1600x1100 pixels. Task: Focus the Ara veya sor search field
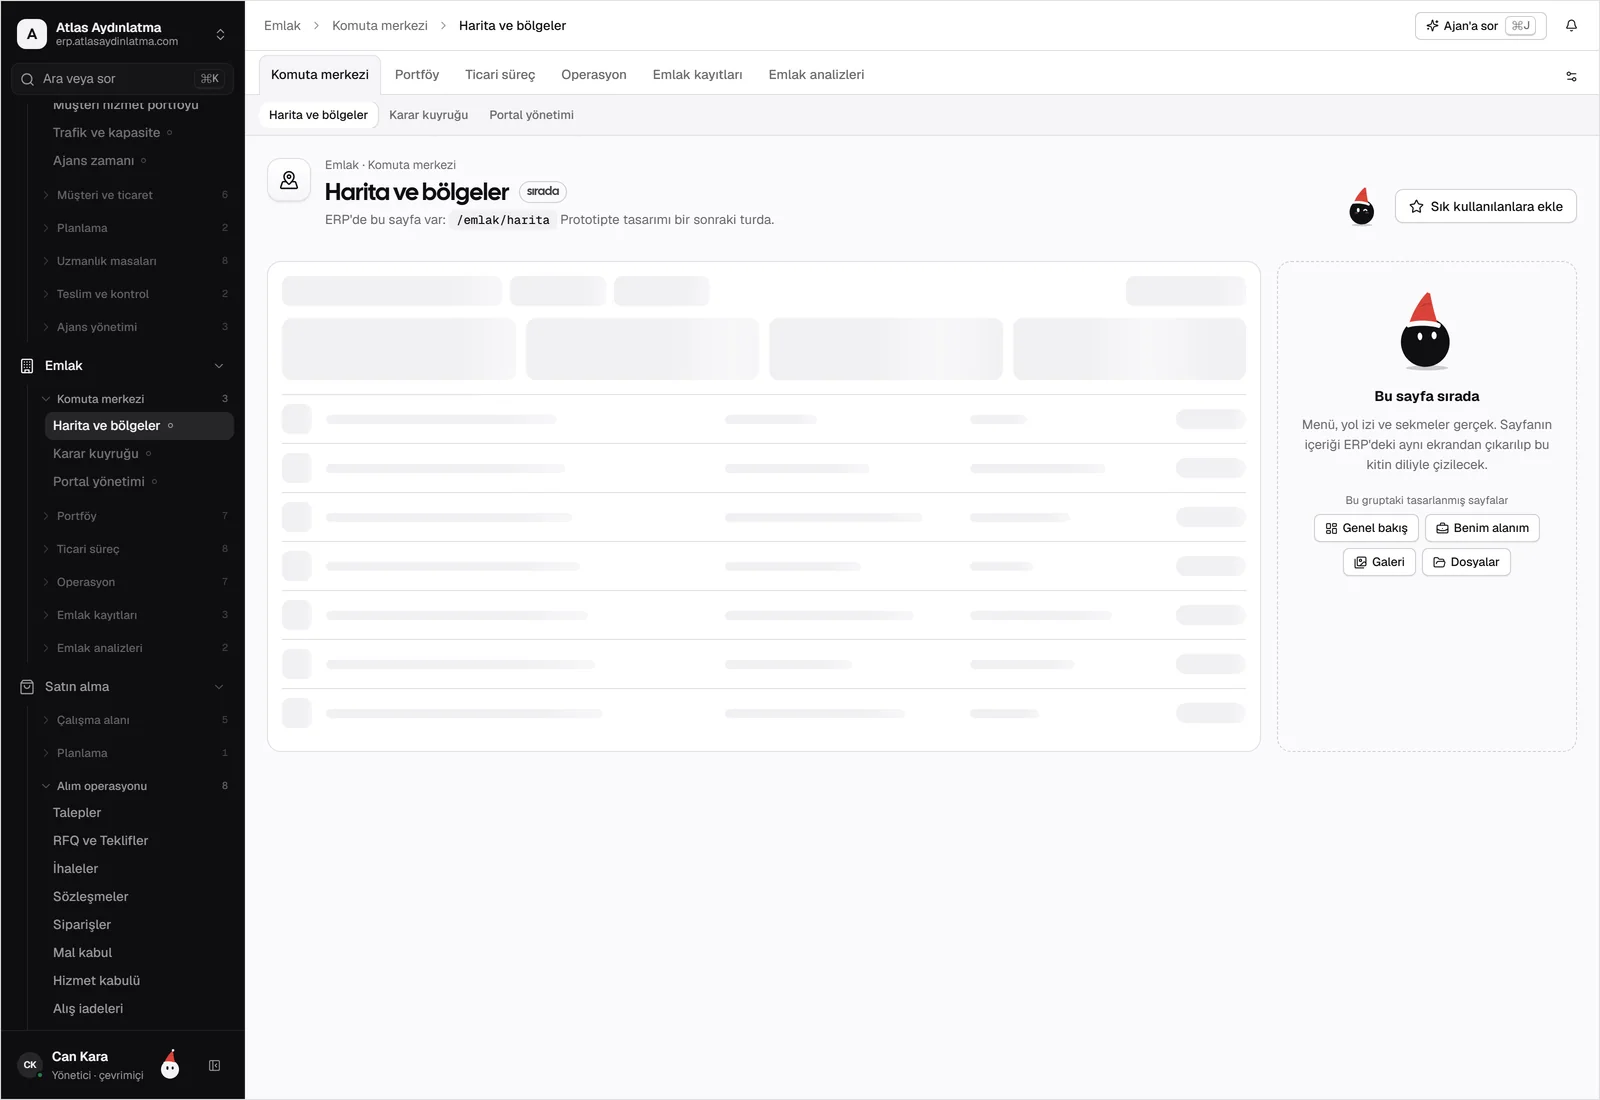point(122,79)
